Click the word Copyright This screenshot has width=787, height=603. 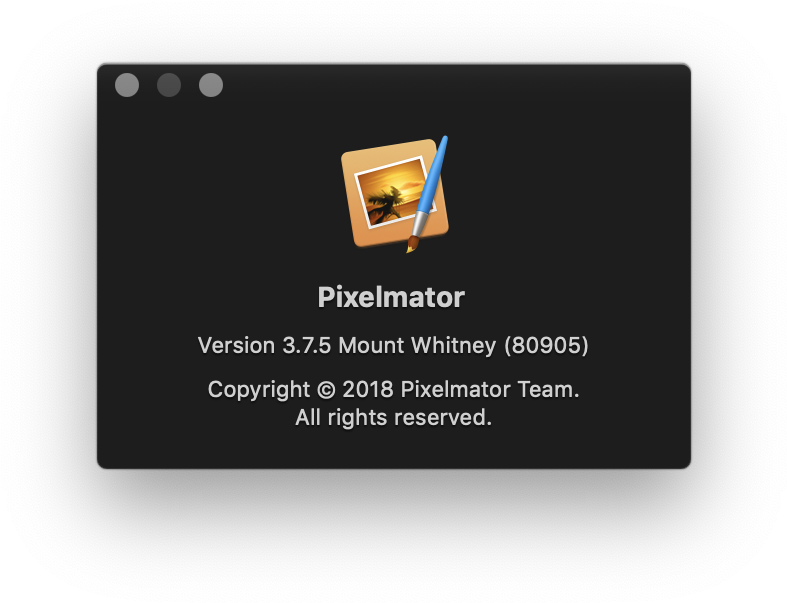[259, 390]
